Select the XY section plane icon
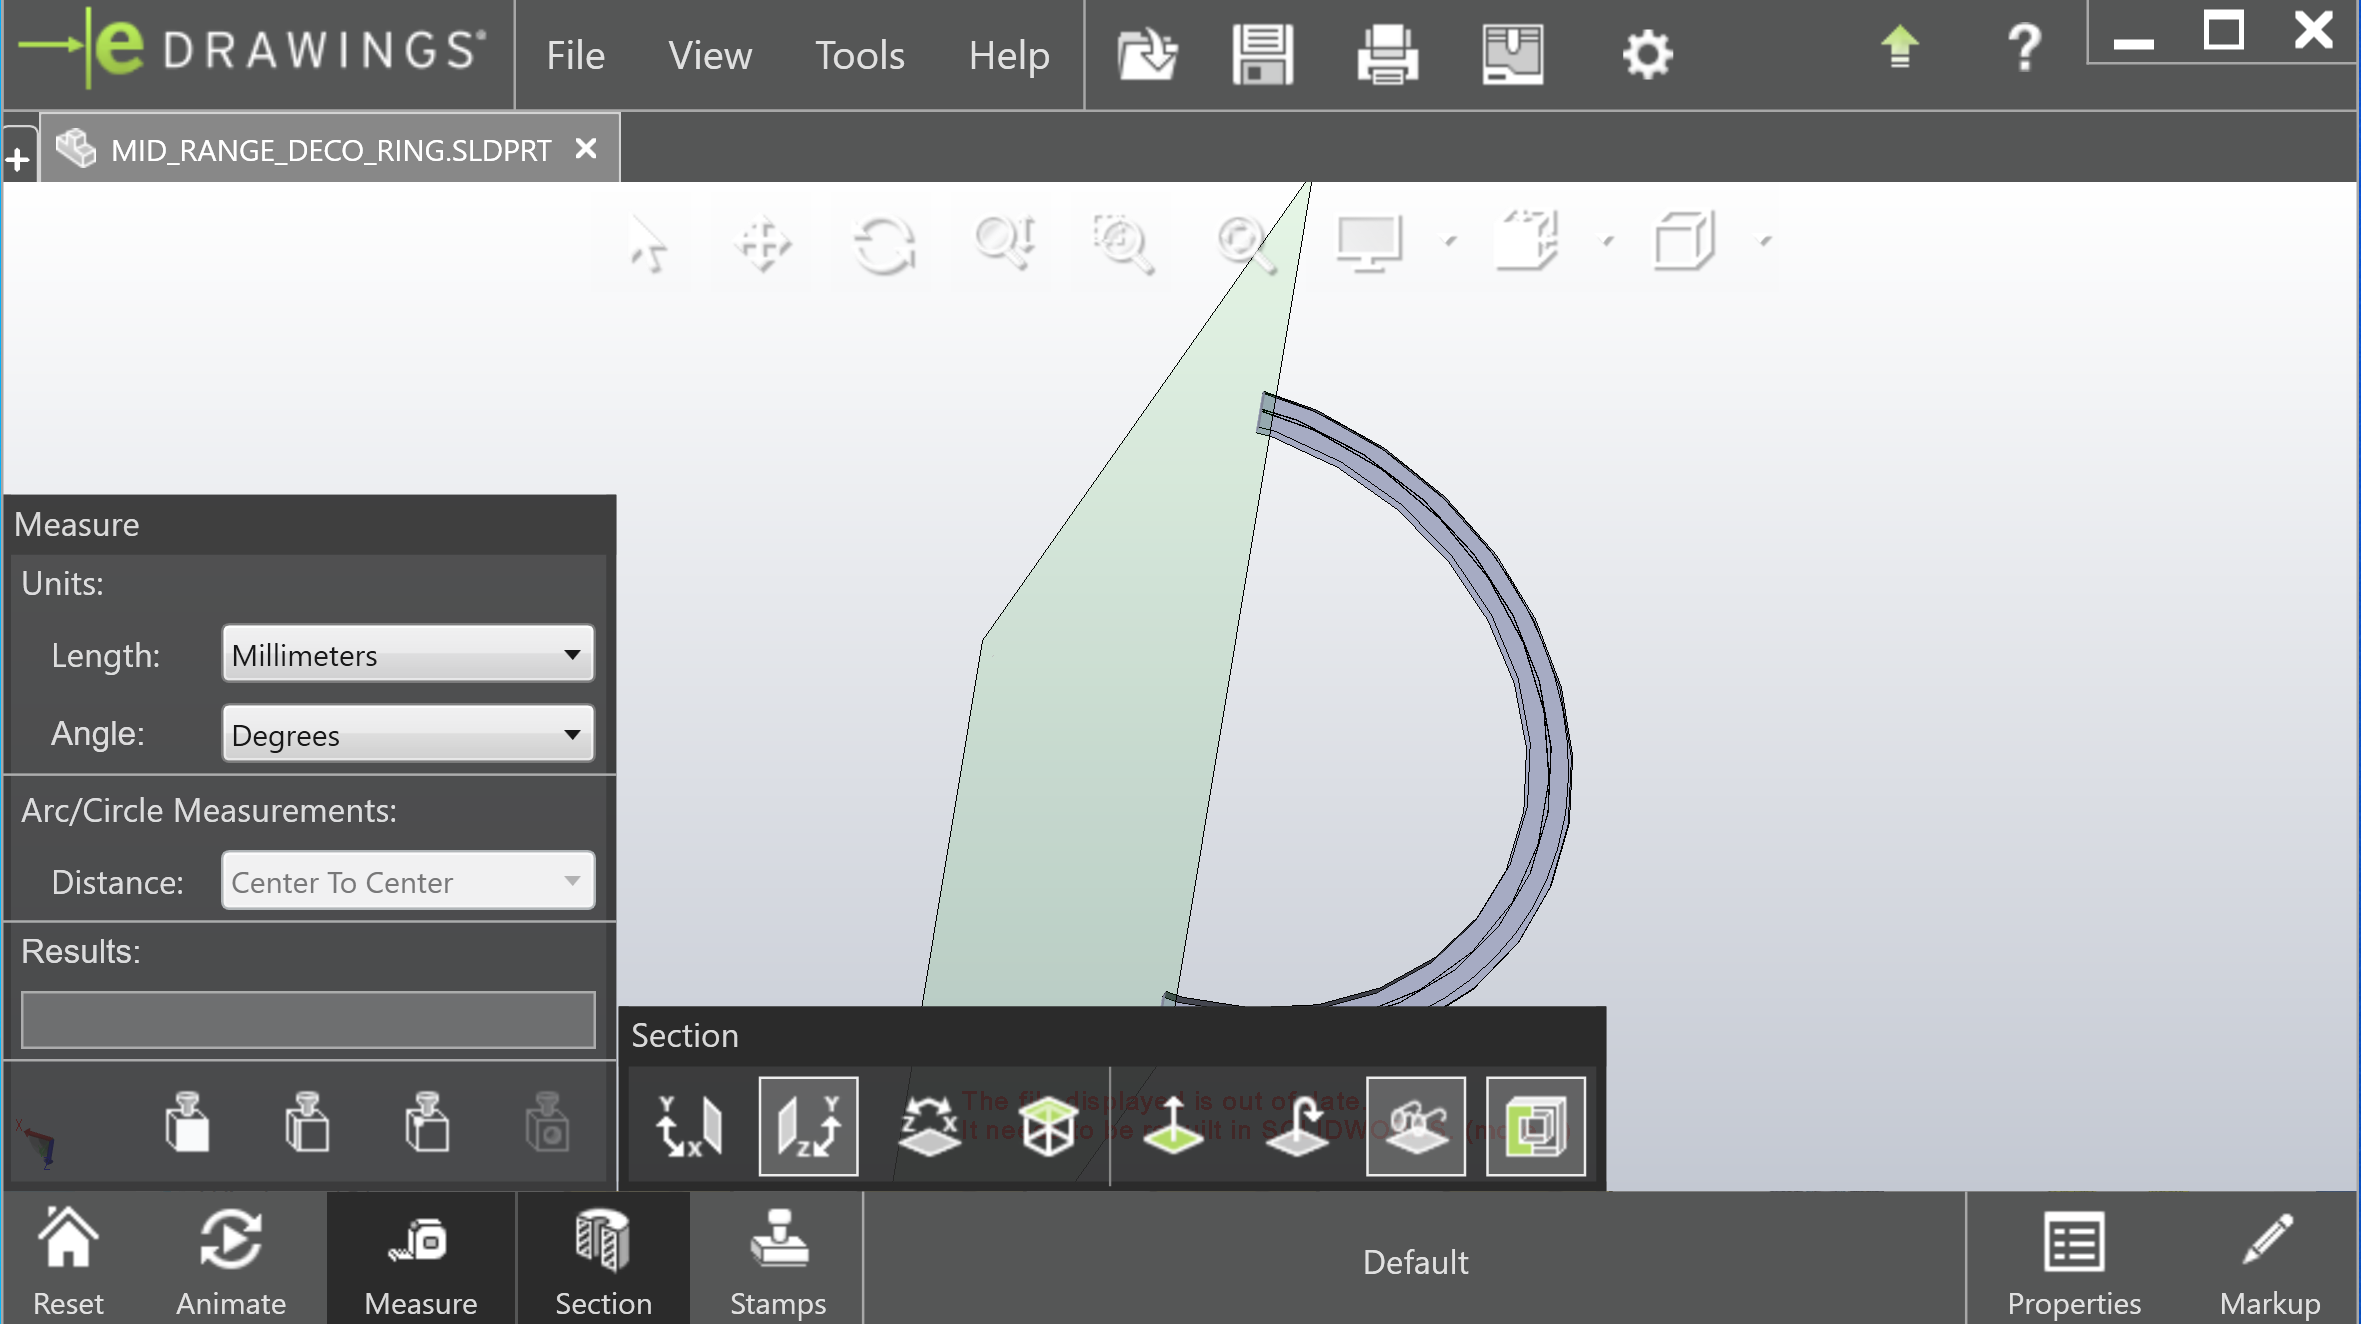2361x1324 pixels. pos(688,1127)
